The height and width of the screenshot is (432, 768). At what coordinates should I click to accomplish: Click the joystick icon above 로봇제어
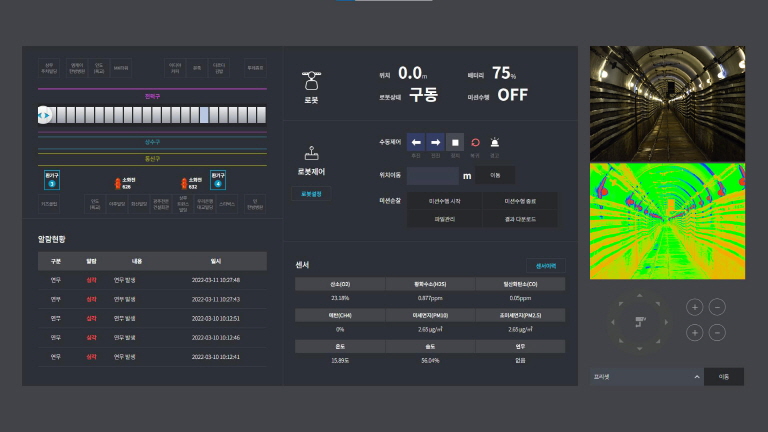310,154
